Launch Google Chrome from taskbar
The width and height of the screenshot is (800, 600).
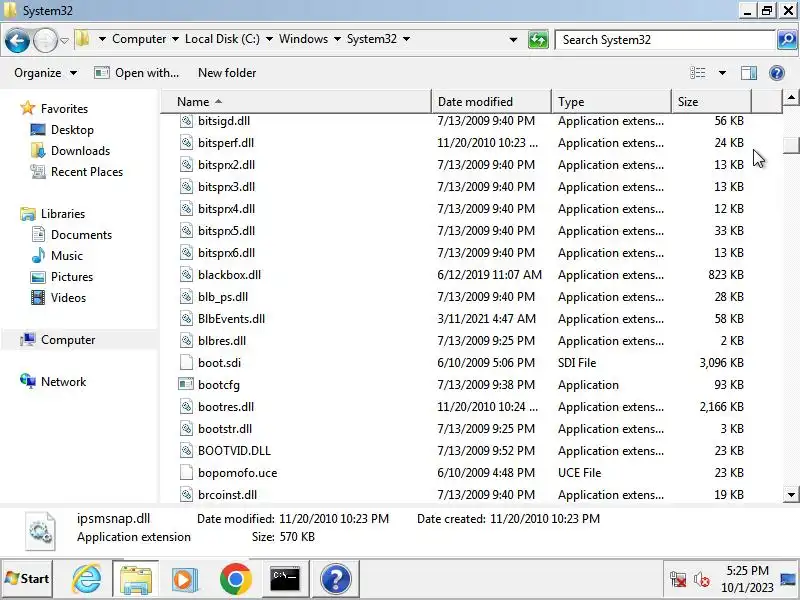[236, 579]
